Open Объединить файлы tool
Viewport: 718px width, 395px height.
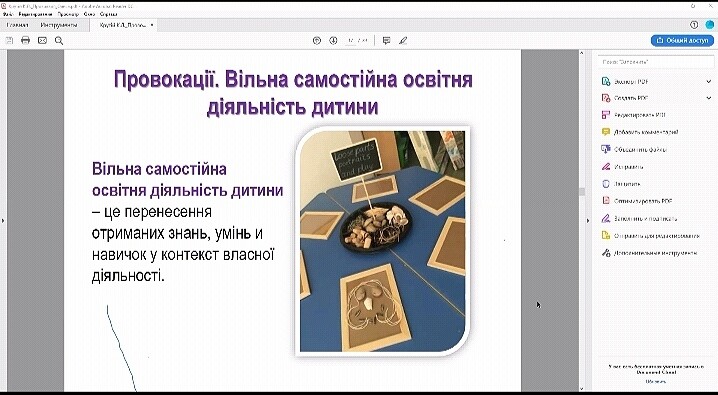(x=634, y=149)
